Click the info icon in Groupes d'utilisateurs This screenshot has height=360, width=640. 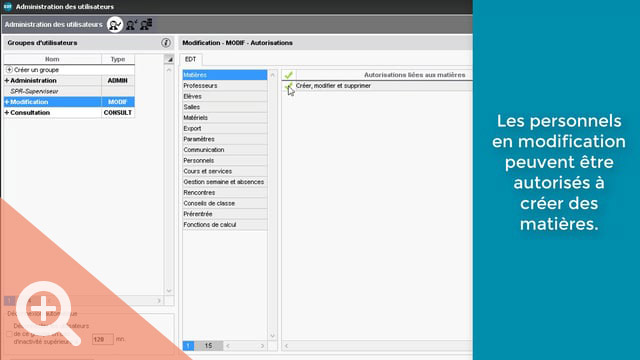click(x=166, y=42)
